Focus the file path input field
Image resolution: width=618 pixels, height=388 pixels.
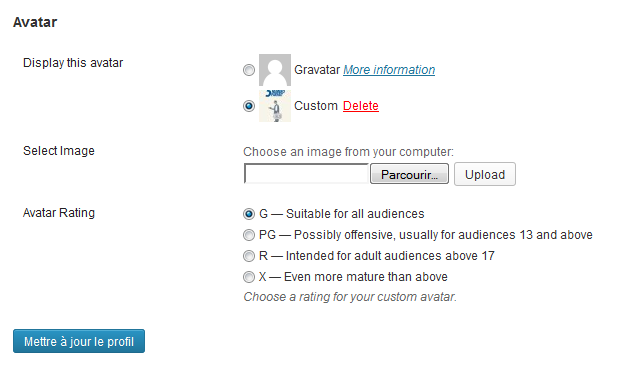[306, 173]
